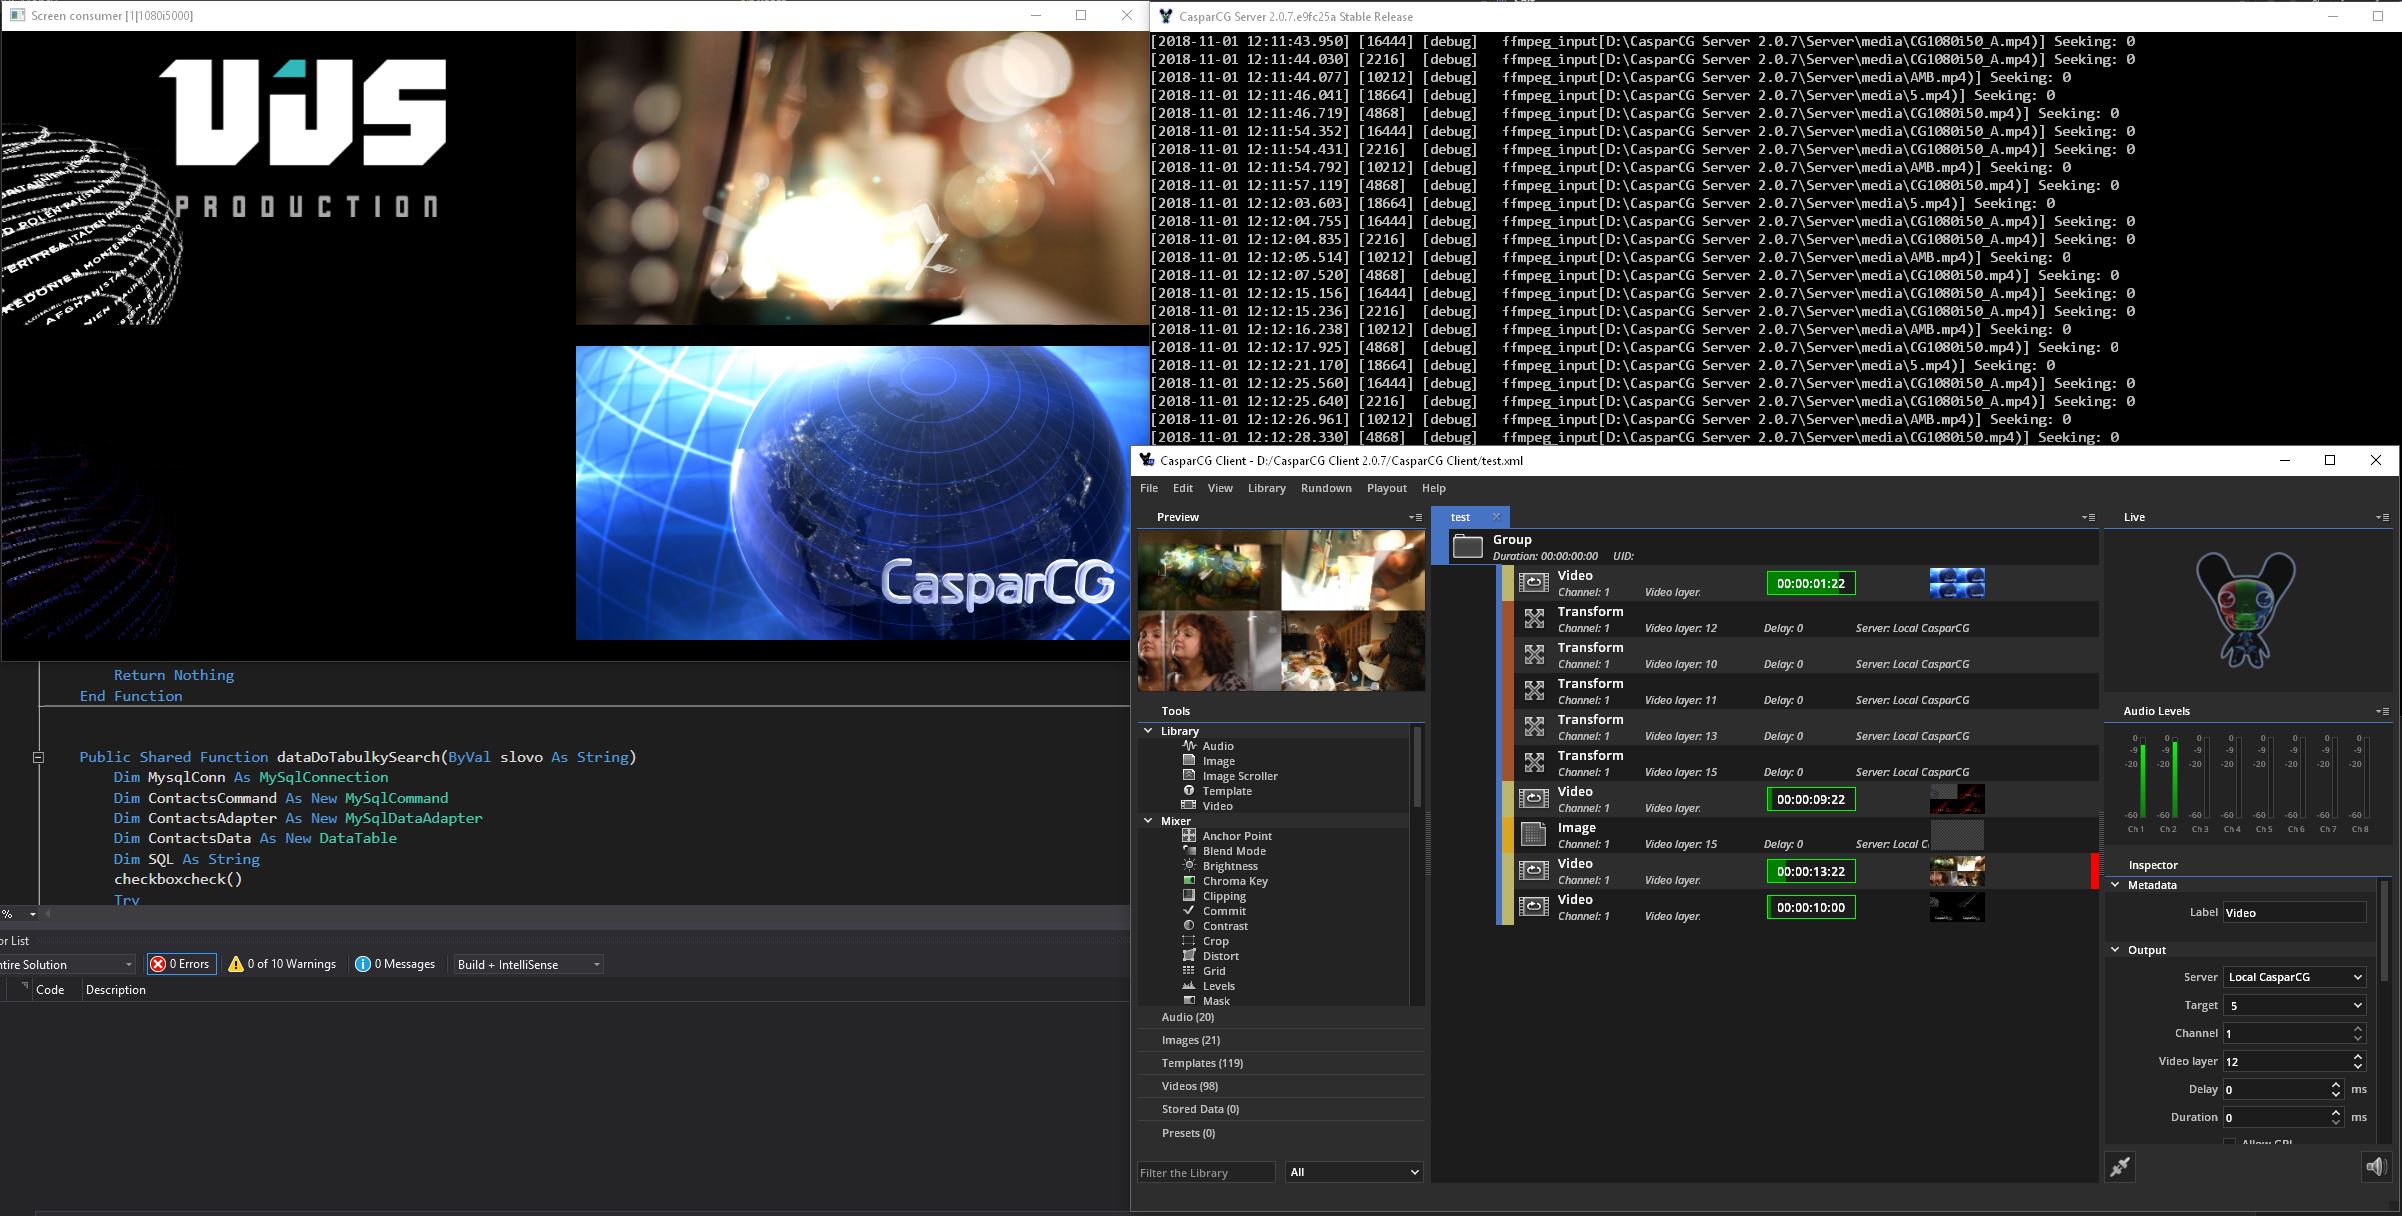Collapse the dataDoTabulkySearch function in code editor

click(x=38, y=757)
